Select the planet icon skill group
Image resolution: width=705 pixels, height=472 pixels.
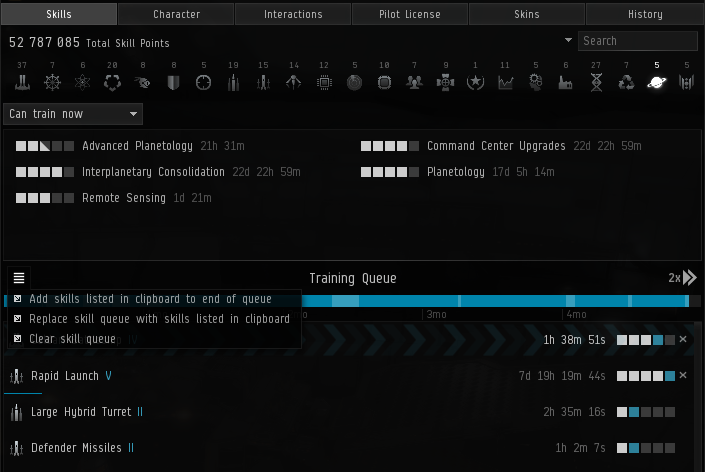click(656, 82)
